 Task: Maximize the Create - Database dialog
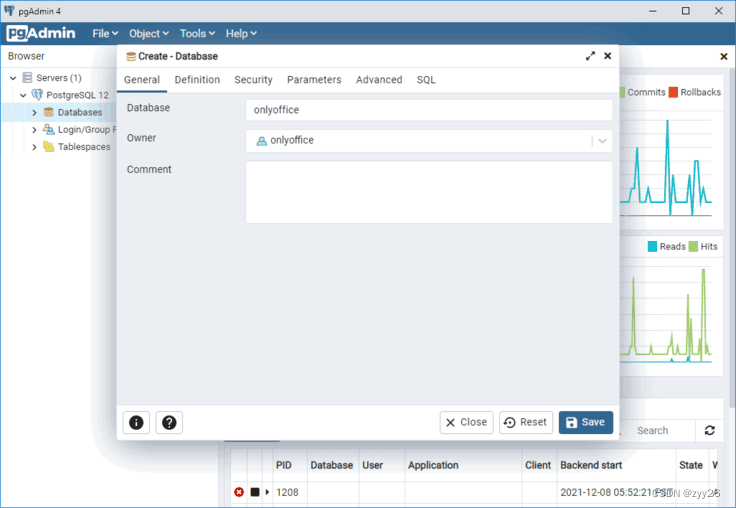point(590,56)
